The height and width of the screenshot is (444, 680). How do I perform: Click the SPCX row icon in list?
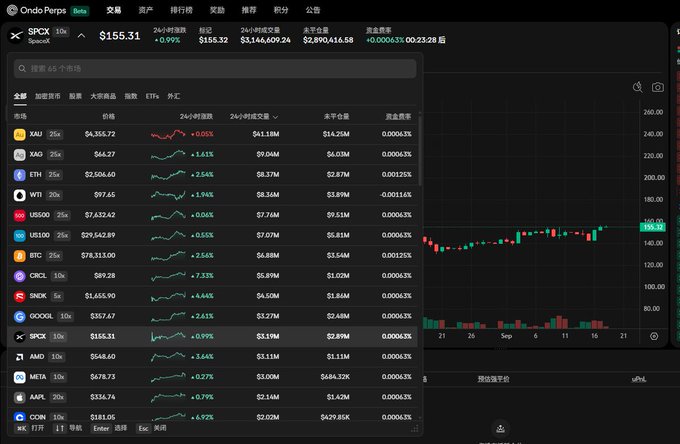(x=20, y=337)
